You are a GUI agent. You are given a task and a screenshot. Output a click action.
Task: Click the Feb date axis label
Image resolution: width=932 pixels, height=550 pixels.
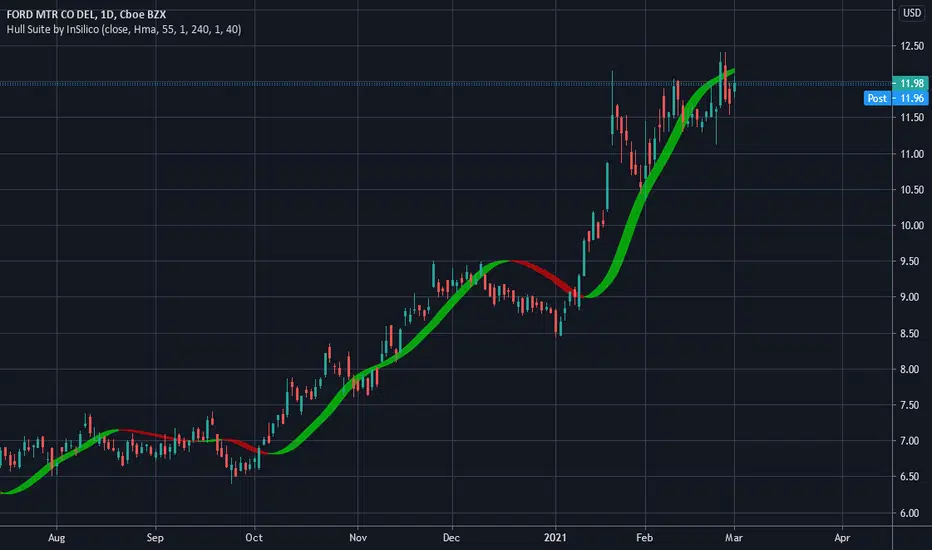[644, 538]
